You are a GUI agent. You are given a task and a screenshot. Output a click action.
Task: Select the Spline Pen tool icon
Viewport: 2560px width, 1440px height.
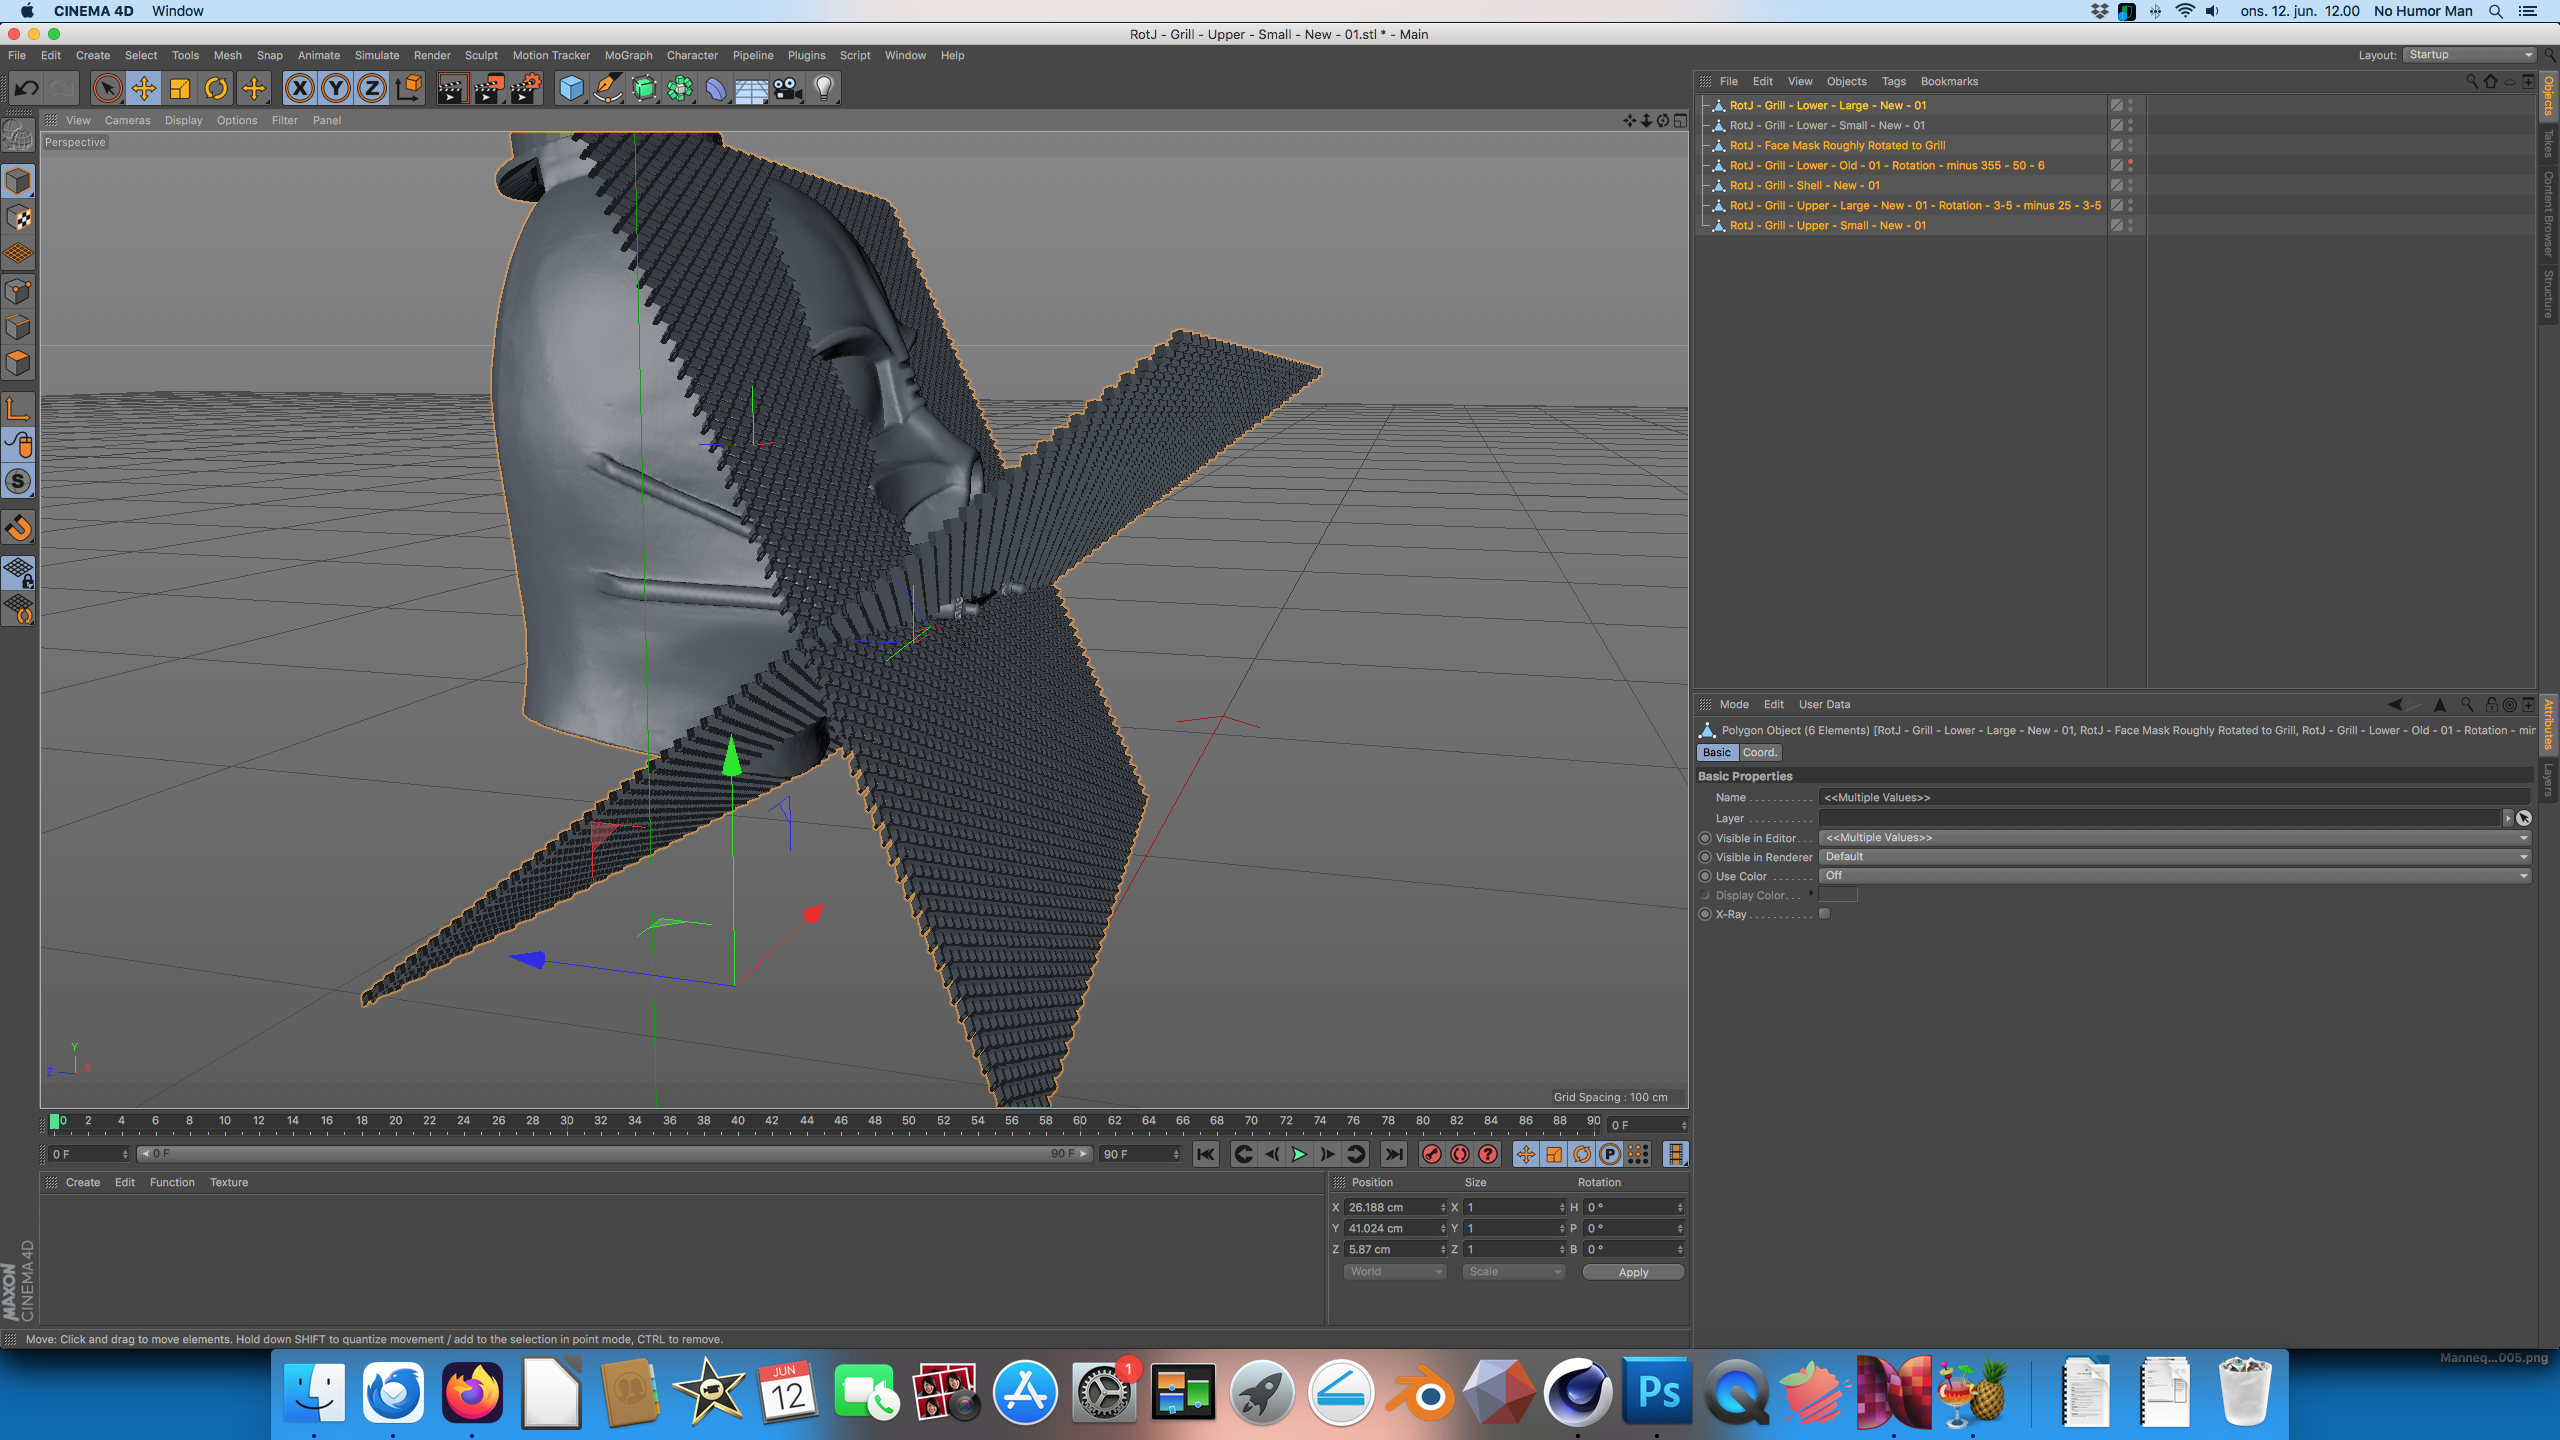coord(607,89)
